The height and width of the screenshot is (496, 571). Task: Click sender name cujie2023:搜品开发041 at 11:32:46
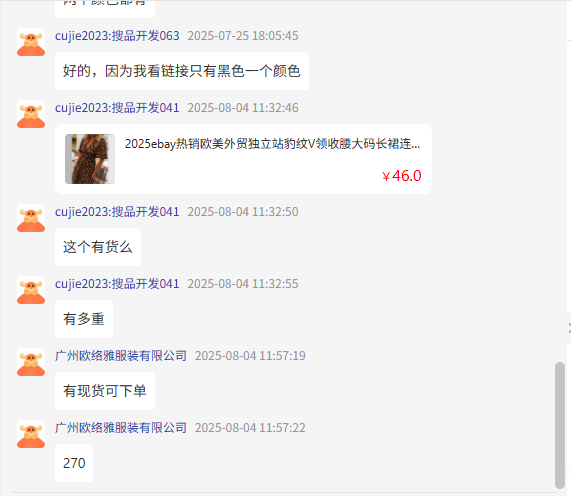point(117,108)
